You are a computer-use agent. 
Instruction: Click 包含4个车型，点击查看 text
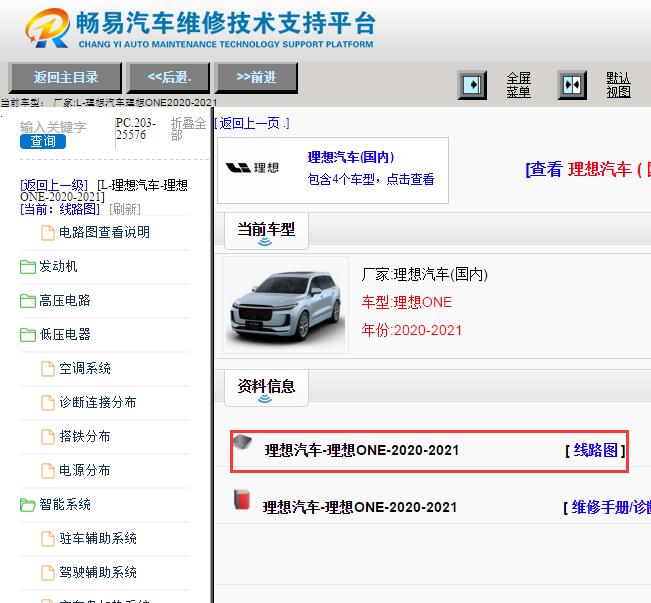point(371,179)
